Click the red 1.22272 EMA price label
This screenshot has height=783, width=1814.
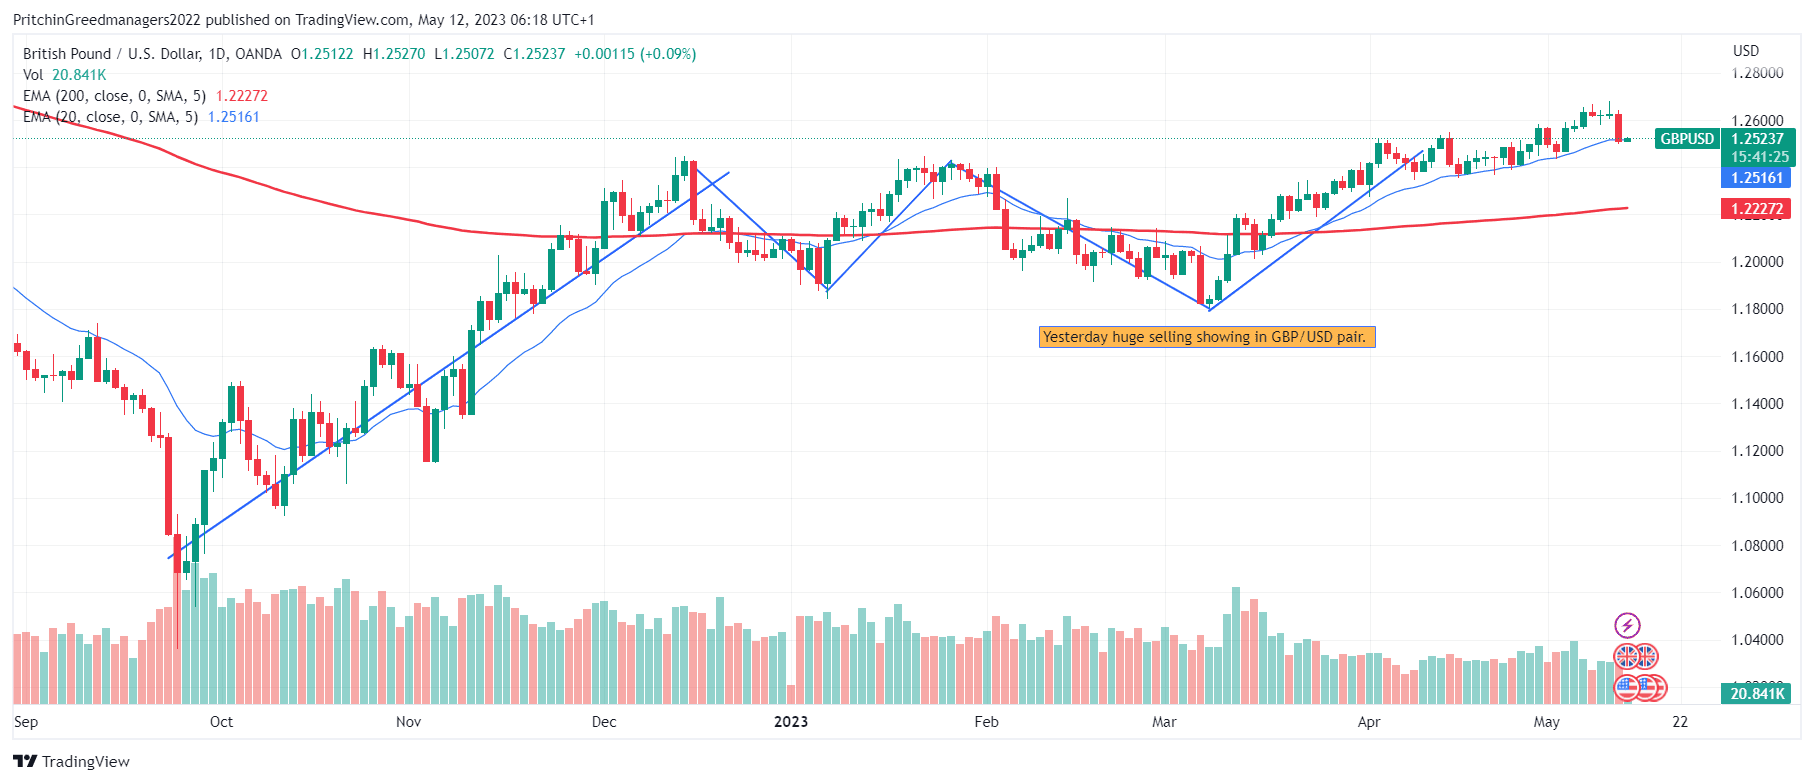tap(1758, 209)
